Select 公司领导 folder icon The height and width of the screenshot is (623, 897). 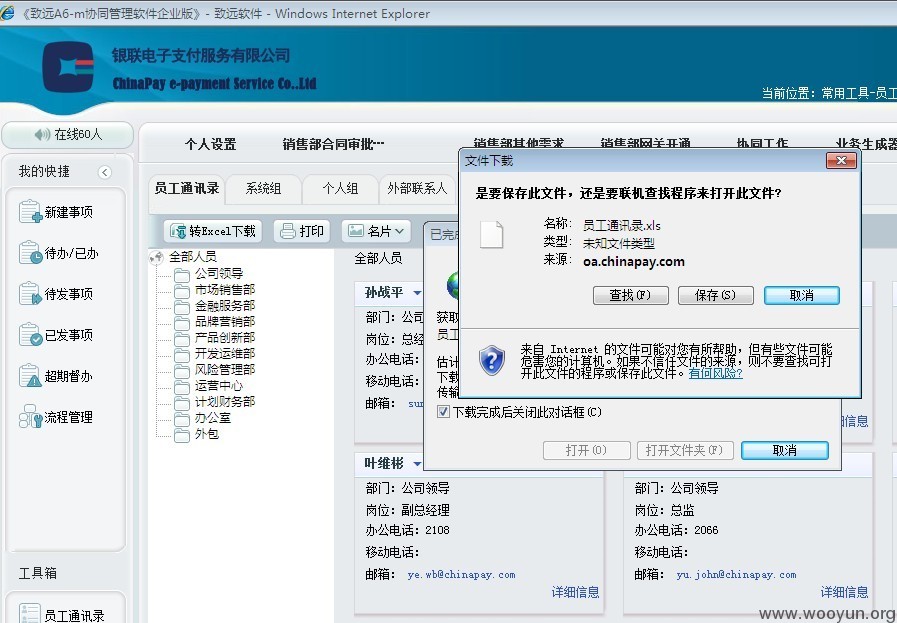click(x=182, y=275)
